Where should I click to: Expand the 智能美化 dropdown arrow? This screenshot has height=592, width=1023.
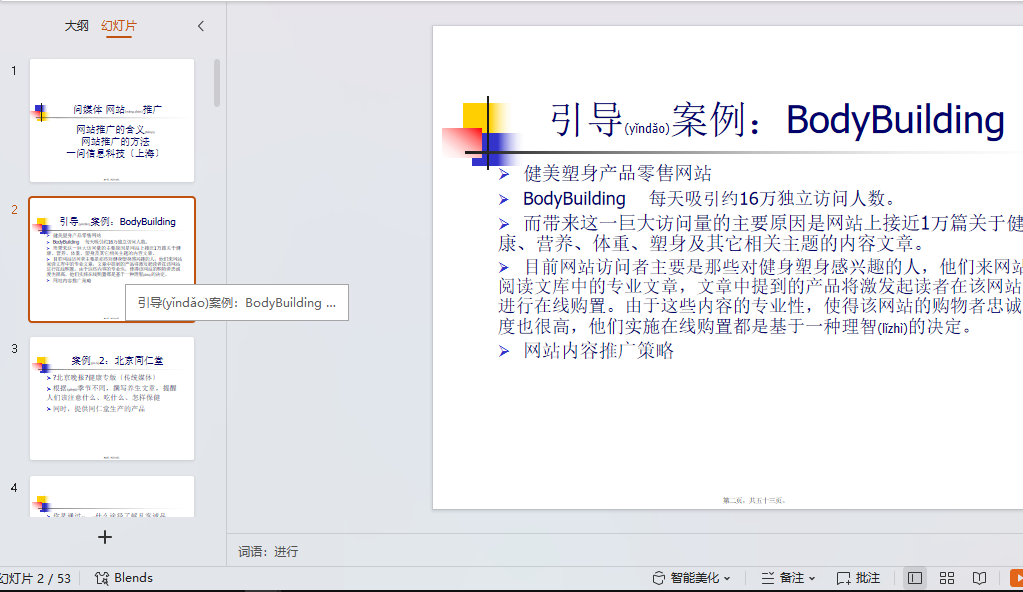pos(727,578)
